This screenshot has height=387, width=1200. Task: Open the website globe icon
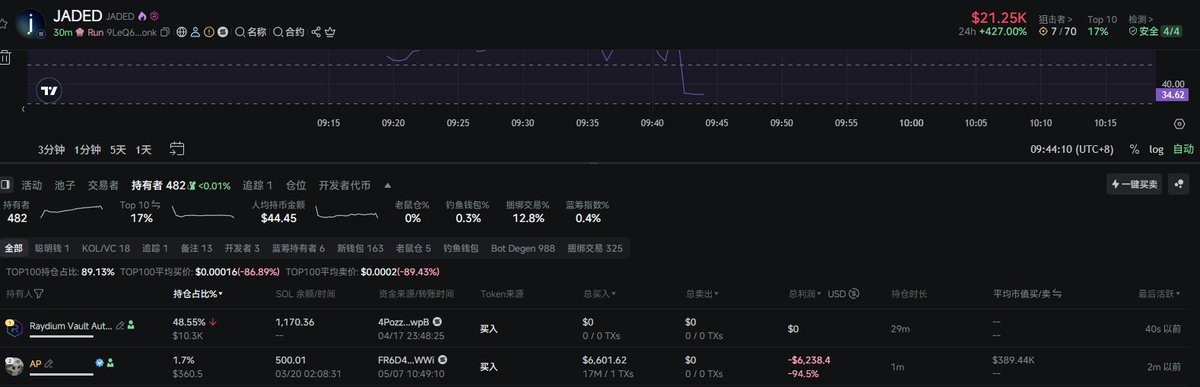coord(182,32)
